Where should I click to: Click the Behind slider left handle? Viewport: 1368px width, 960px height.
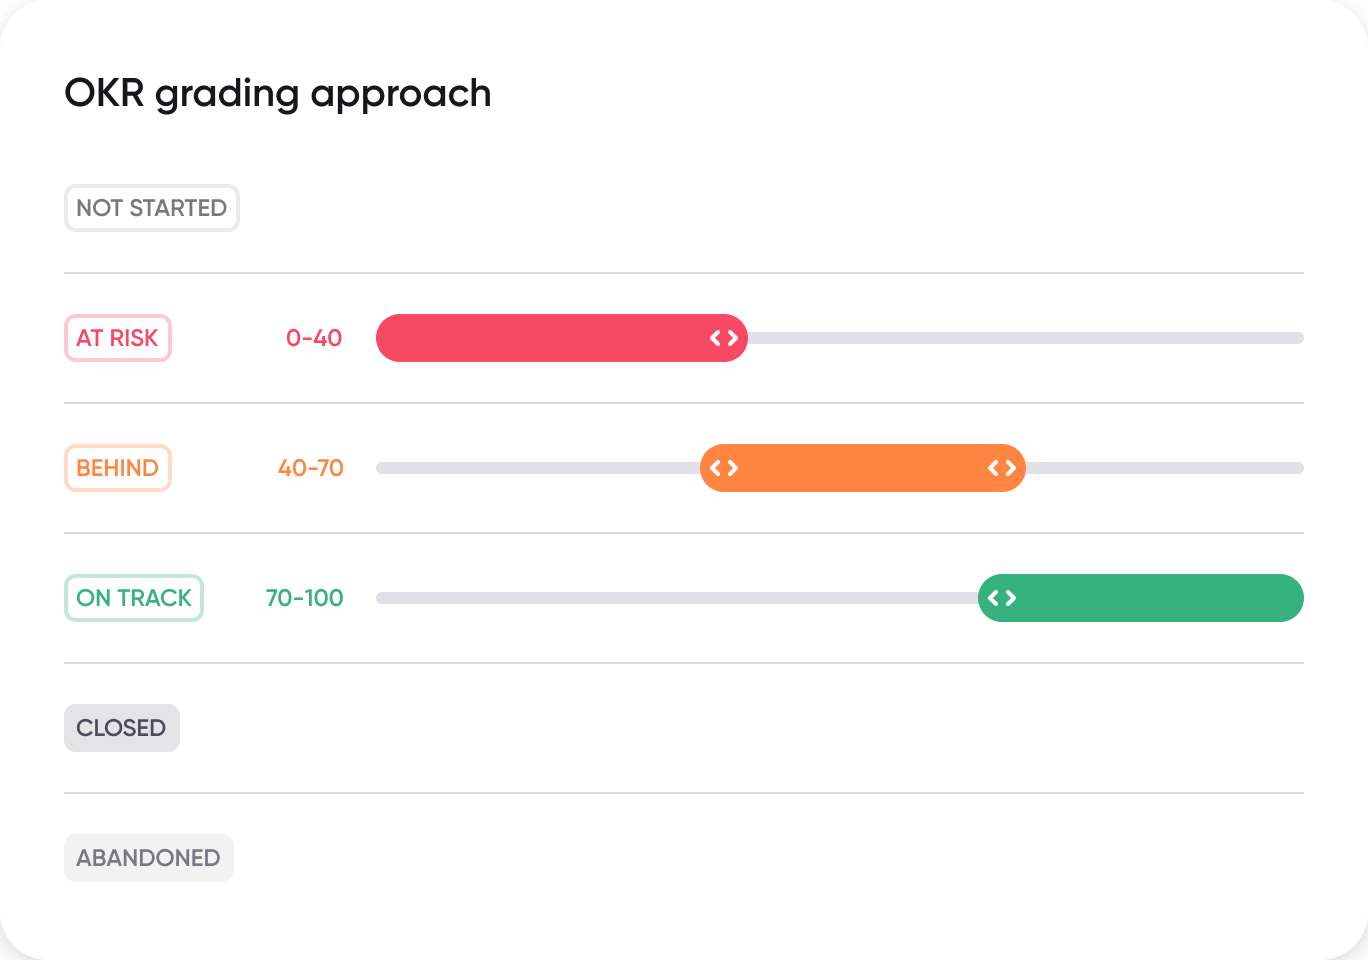click(724, 468)
